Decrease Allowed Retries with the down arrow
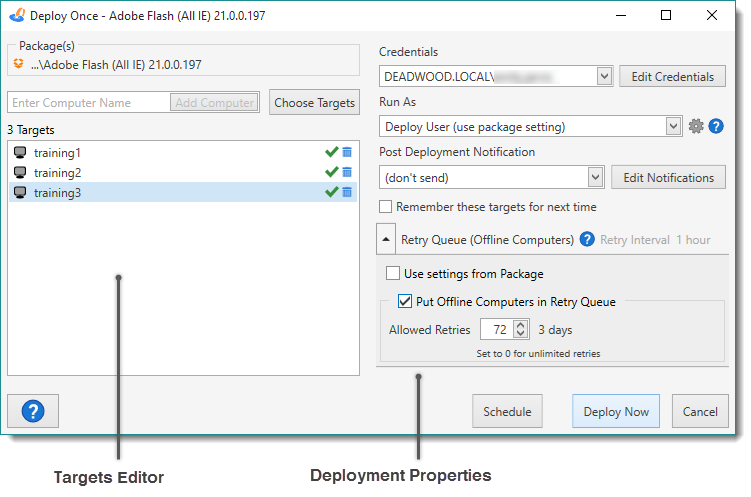This screenshot has height=497, width=751. [521, 334]
